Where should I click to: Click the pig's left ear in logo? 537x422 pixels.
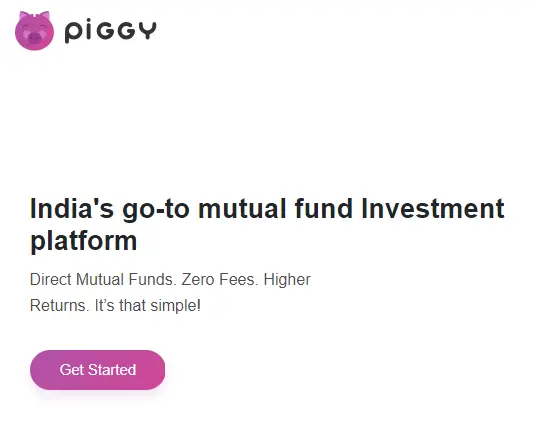[23, 16]
